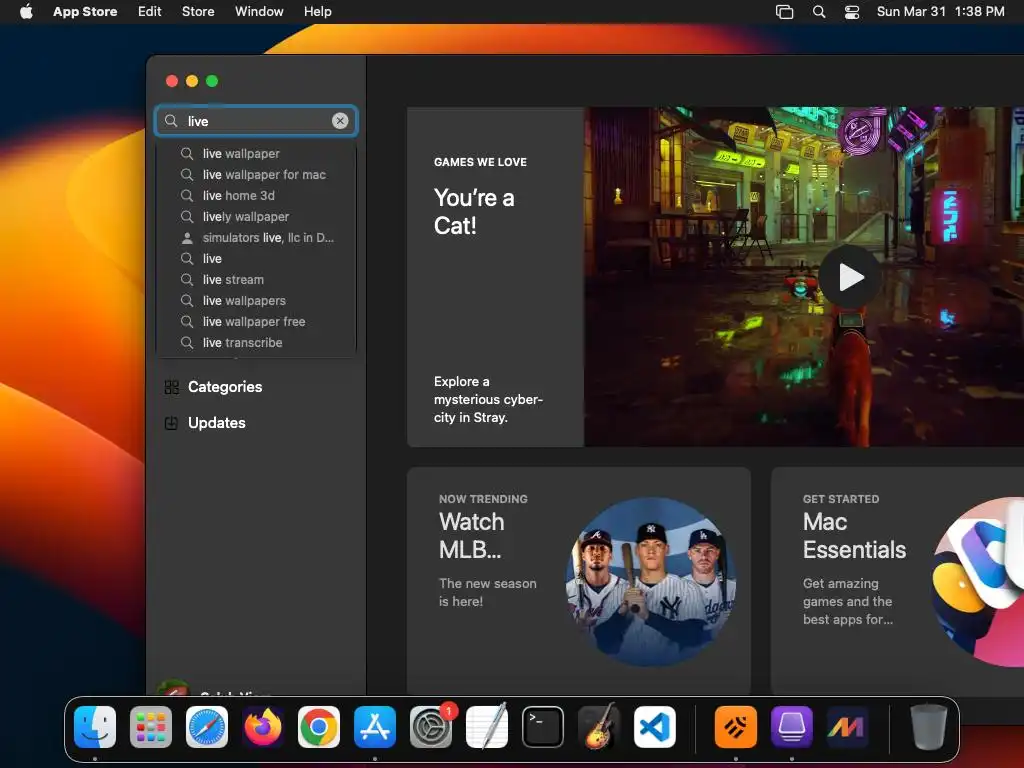Click the magnifier icon in search field
The width and height of the screenshot is (1024, 768).
pyautogui.click(x=171, y=121)
